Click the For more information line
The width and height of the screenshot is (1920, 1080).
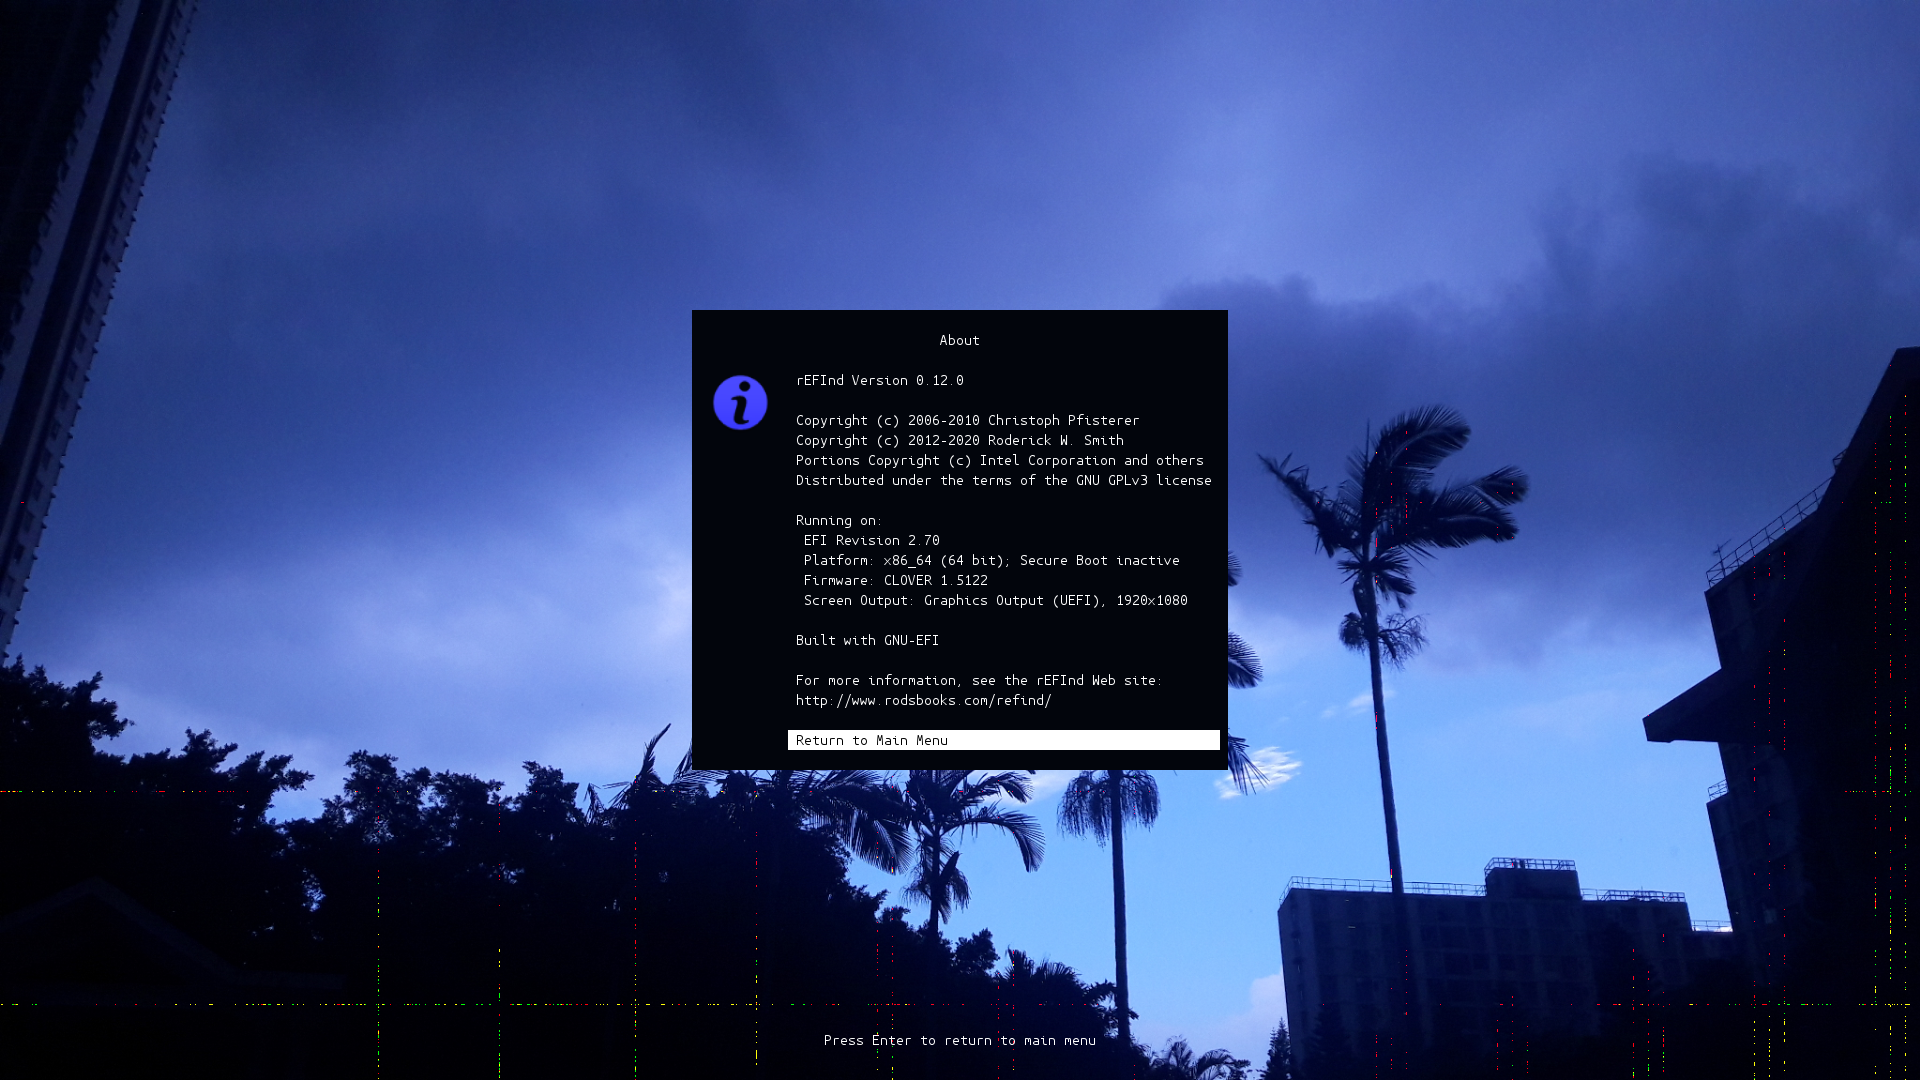click(979, 680)
